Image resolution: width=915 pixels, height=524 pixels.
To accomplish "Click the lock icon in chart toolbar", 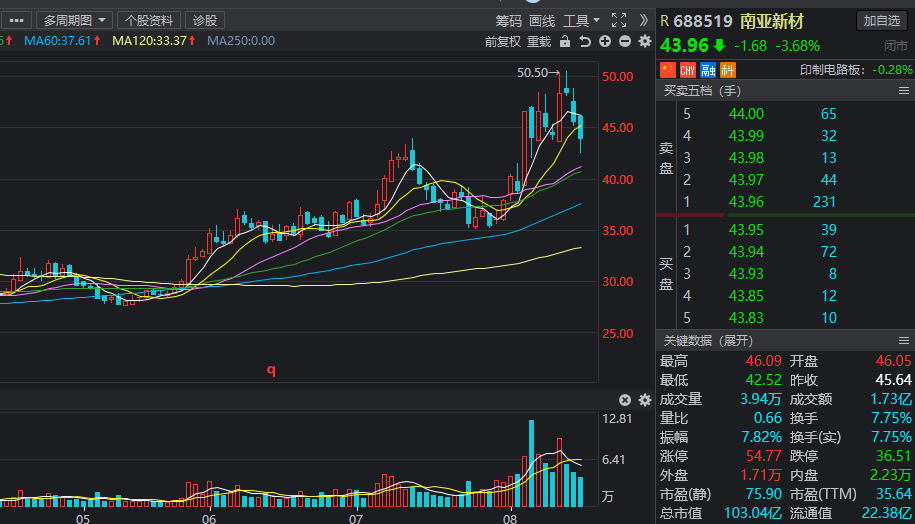I will click(x=565, y=42).
